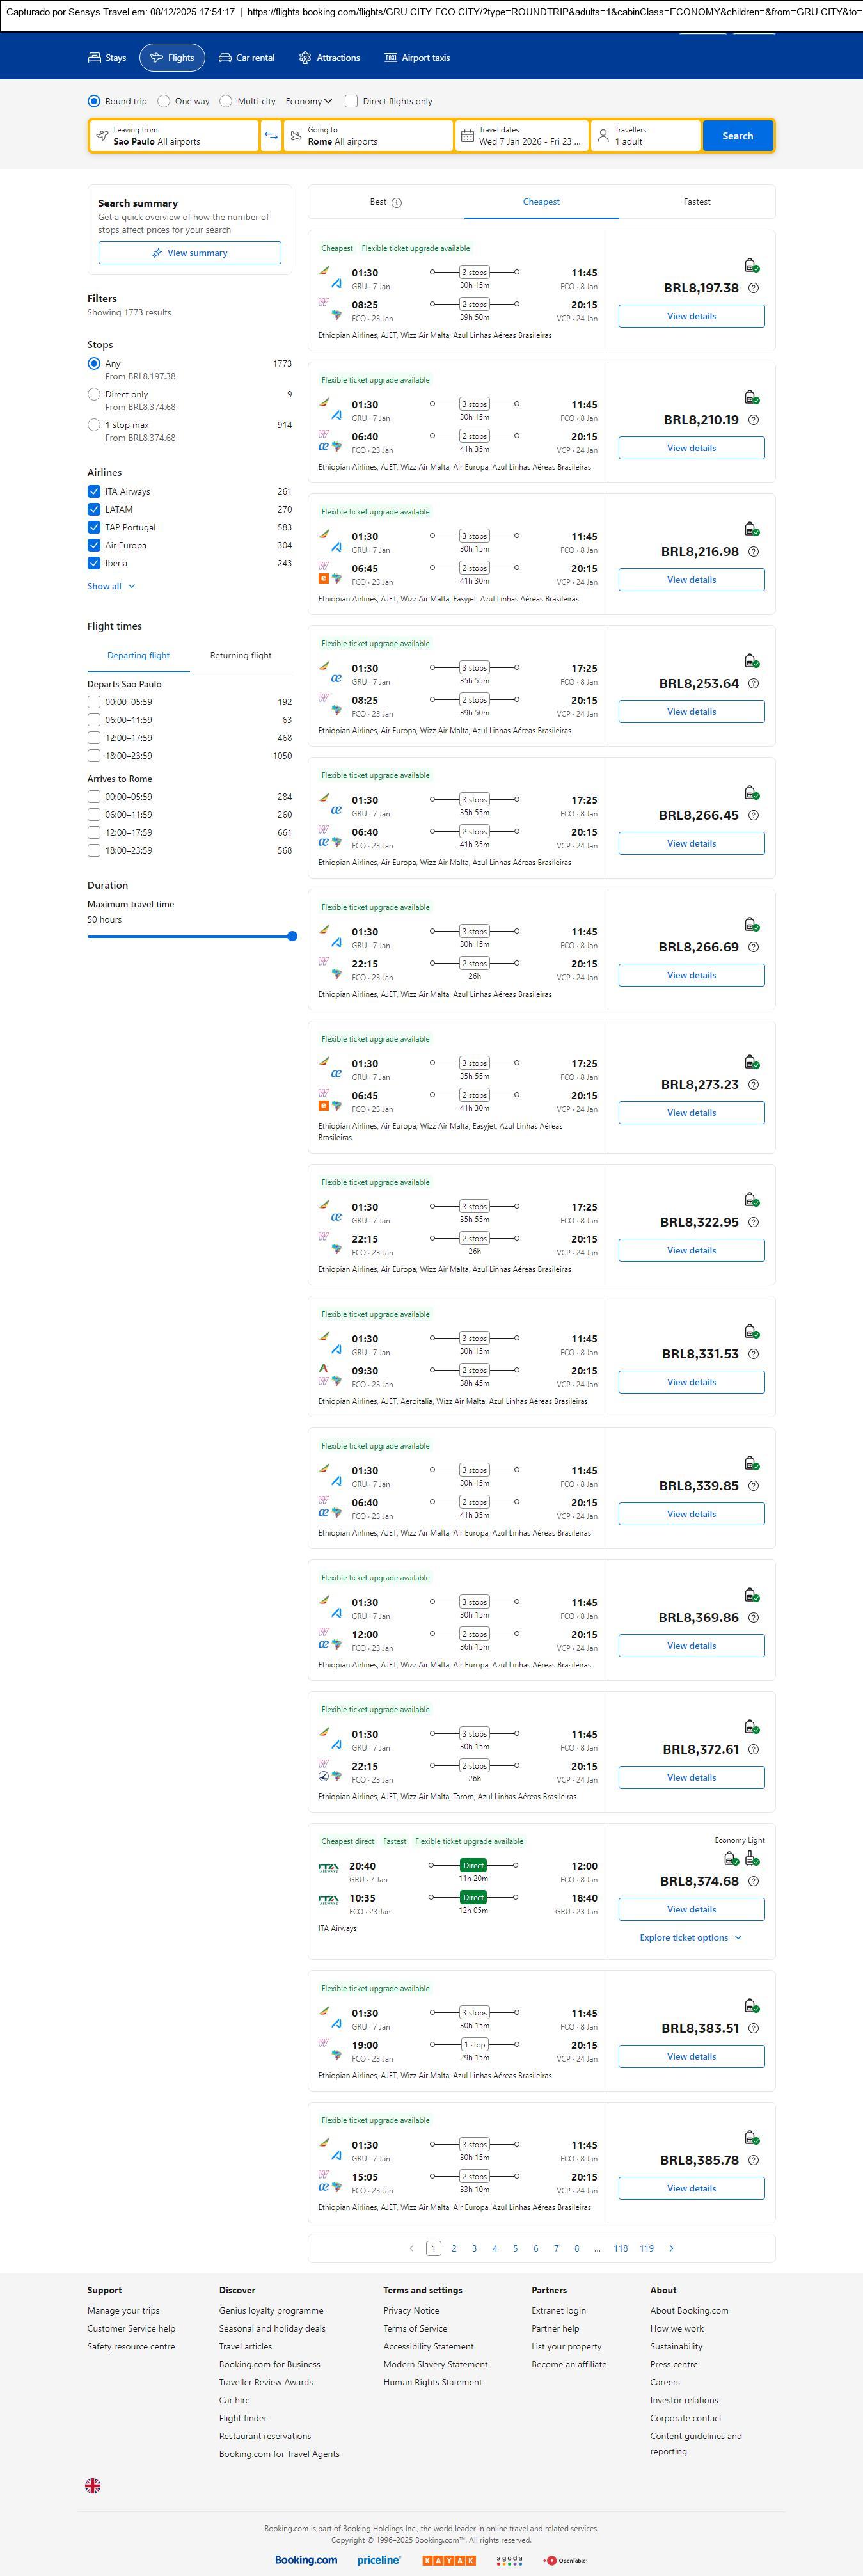
Task: Click the Airport taxis icon in navigation
Action: tap(390, 58)
